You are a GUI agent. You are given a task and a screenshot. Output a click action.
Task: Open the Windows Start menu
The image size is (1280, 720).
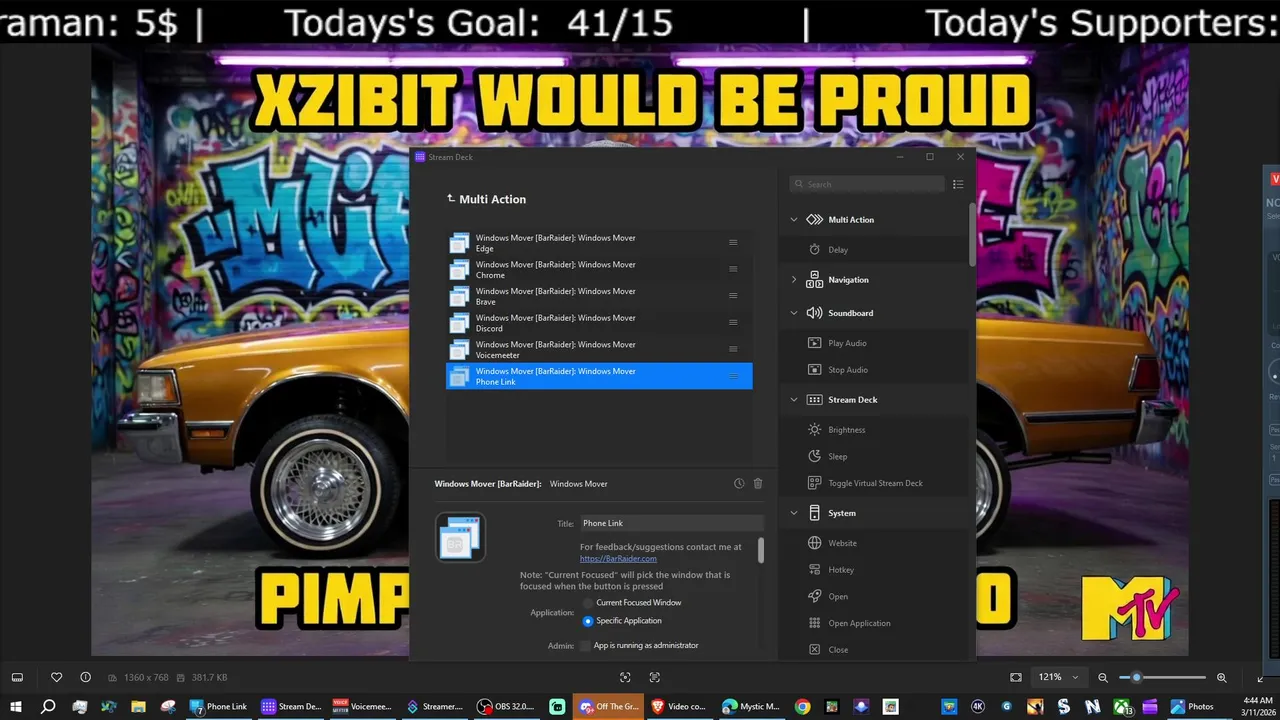click(16, 706)
